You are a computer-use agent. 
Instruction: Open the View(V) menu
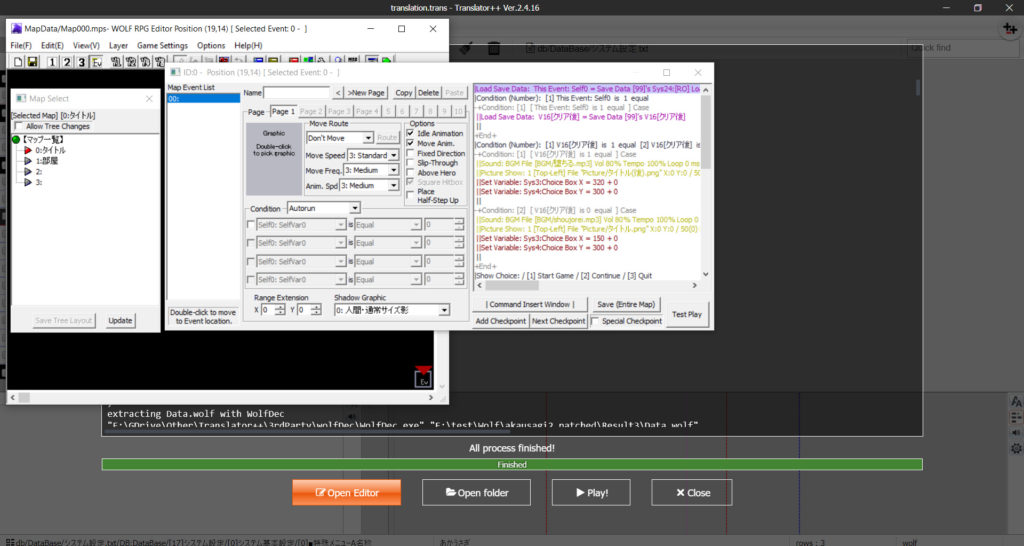[x=86, y=46]
